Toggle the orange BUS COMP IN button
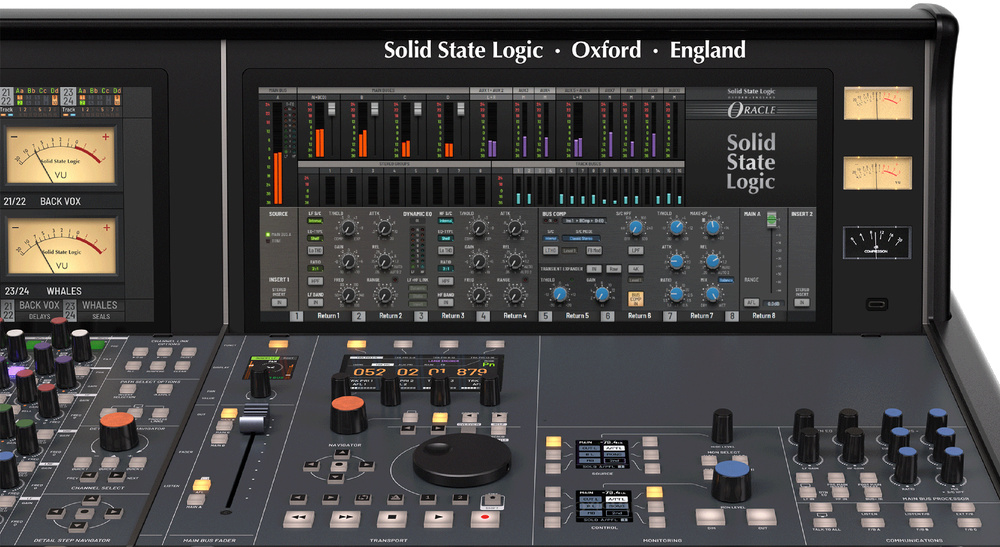The height and width of the screenshot is (547, 1000). [x=636, y=298]
